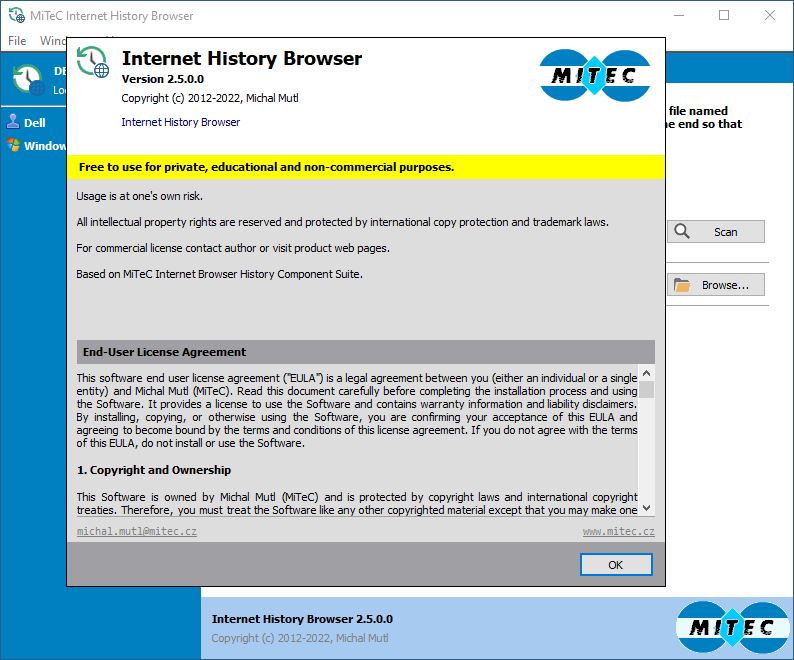Follow the blue Internet History Browser link
794x660 pixels.
[x=181, y=122]
